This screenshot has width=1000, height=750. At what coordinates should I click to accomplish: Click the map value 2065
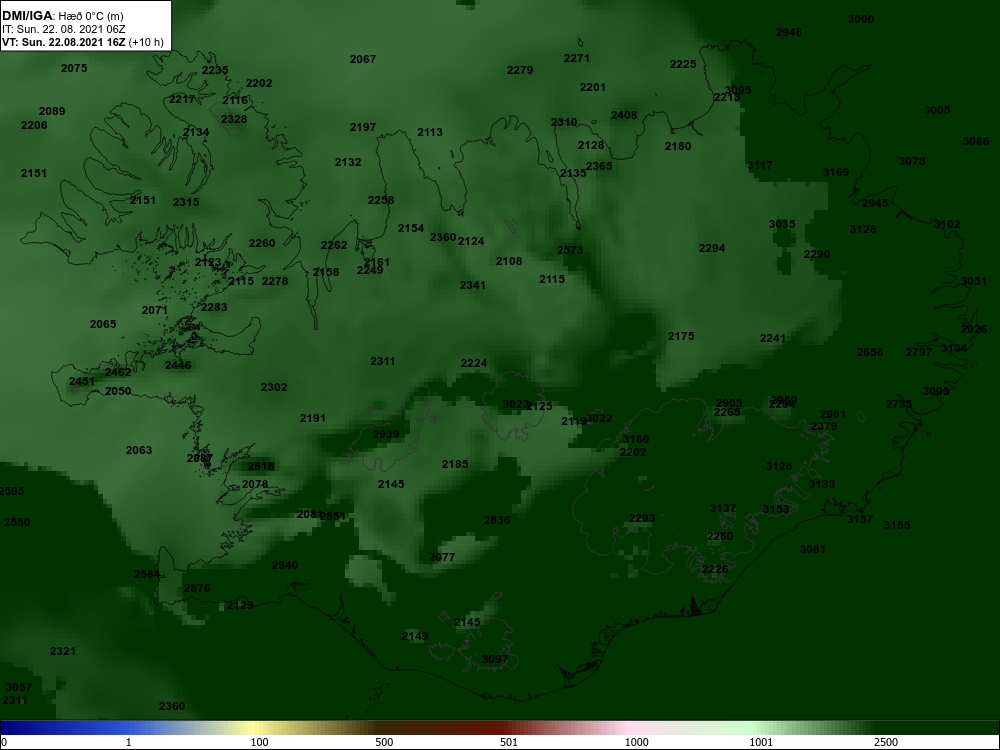point(103,324)
